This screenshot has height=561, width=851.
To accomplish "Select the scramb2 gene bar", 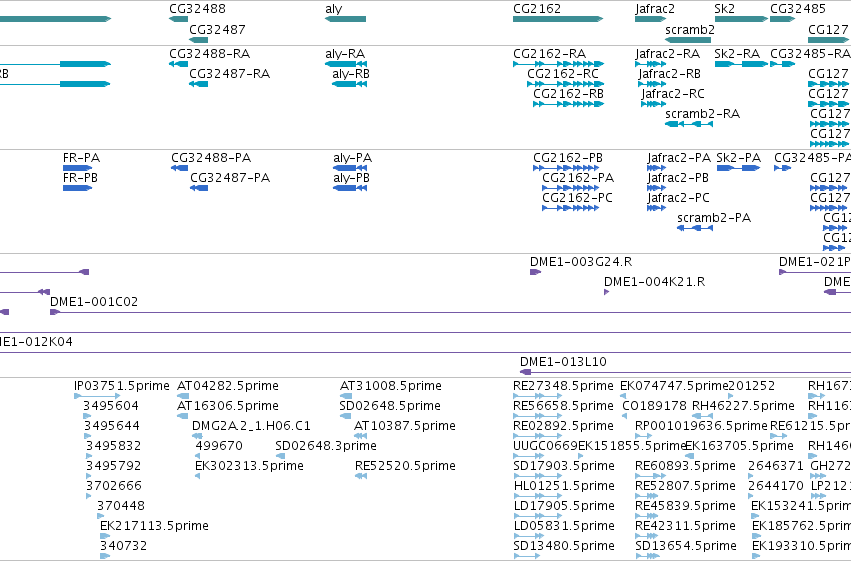I will coord(688,40).
